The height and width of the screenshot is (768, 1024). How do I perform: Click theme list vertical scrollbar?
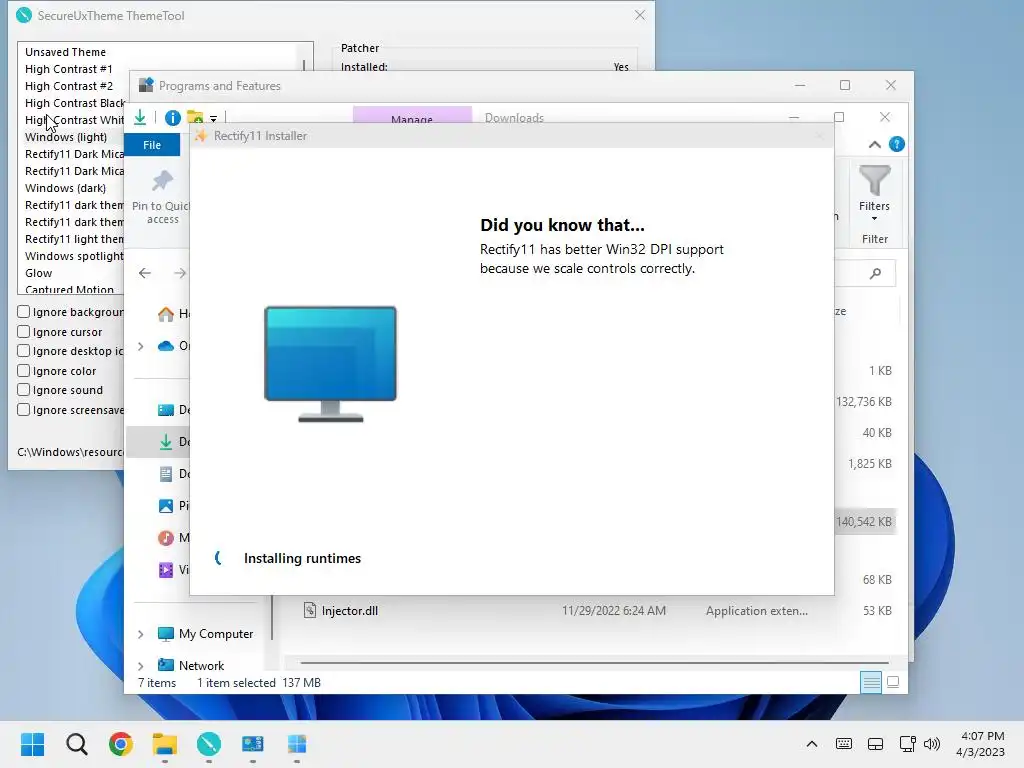(304, 65)
